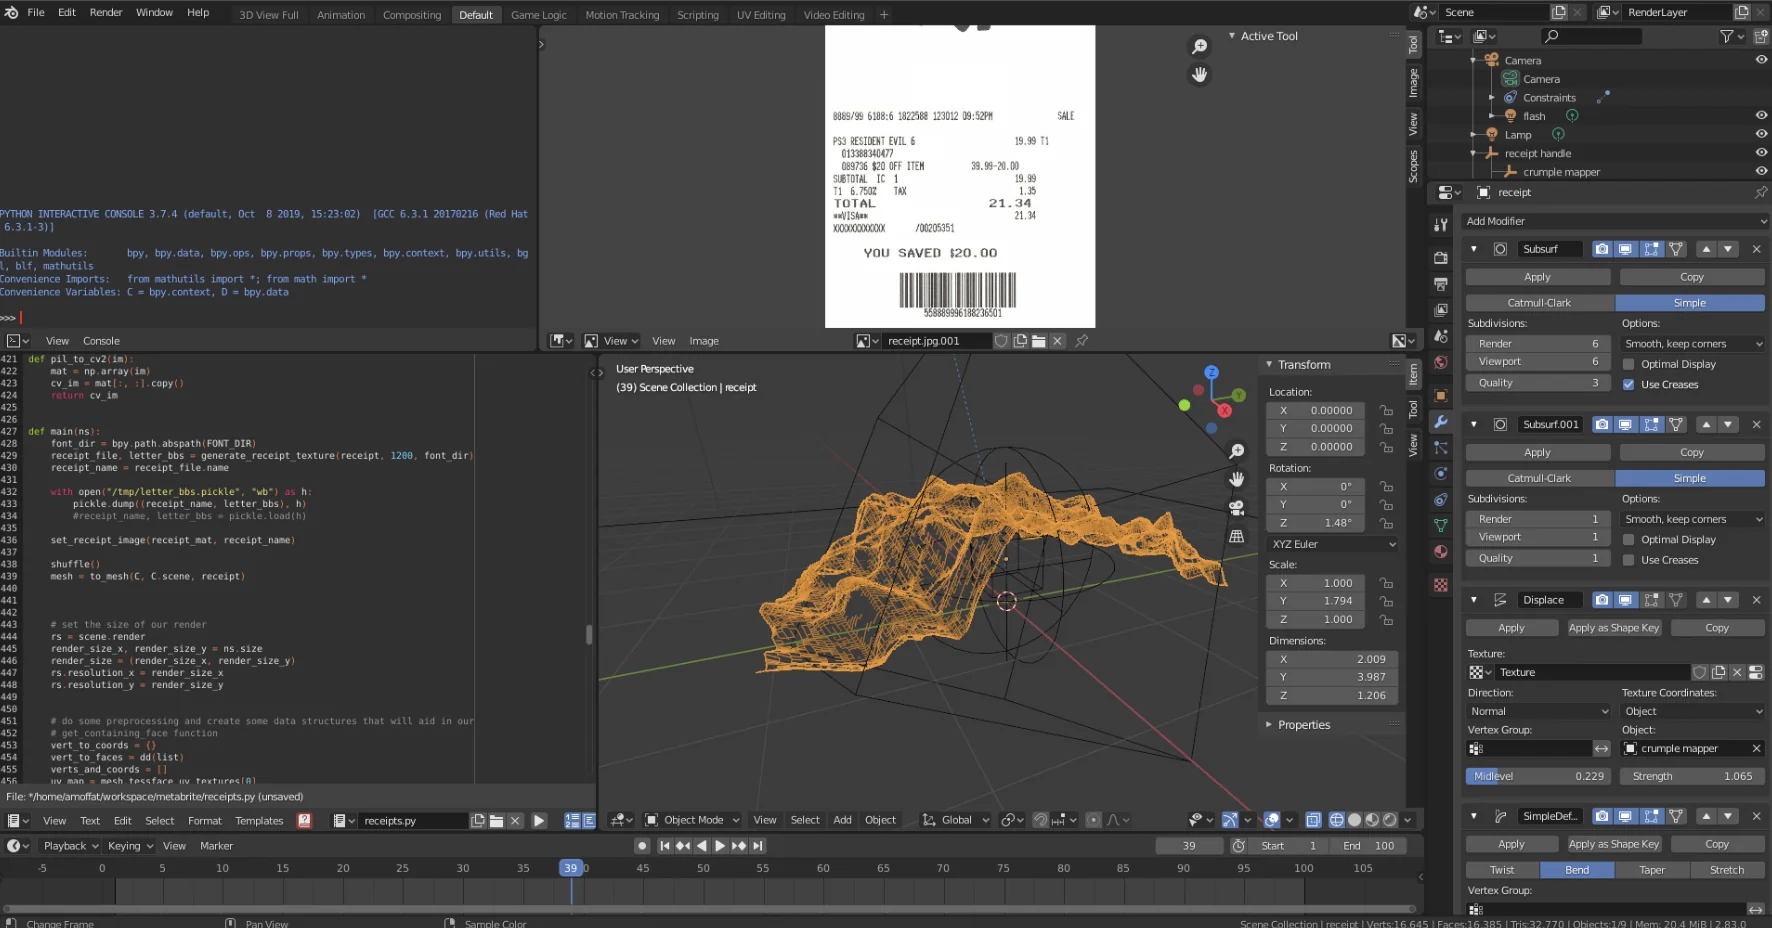Switch to orthographic grid view icon
The image size is (1772, 928).
(x=1237, y=536)
